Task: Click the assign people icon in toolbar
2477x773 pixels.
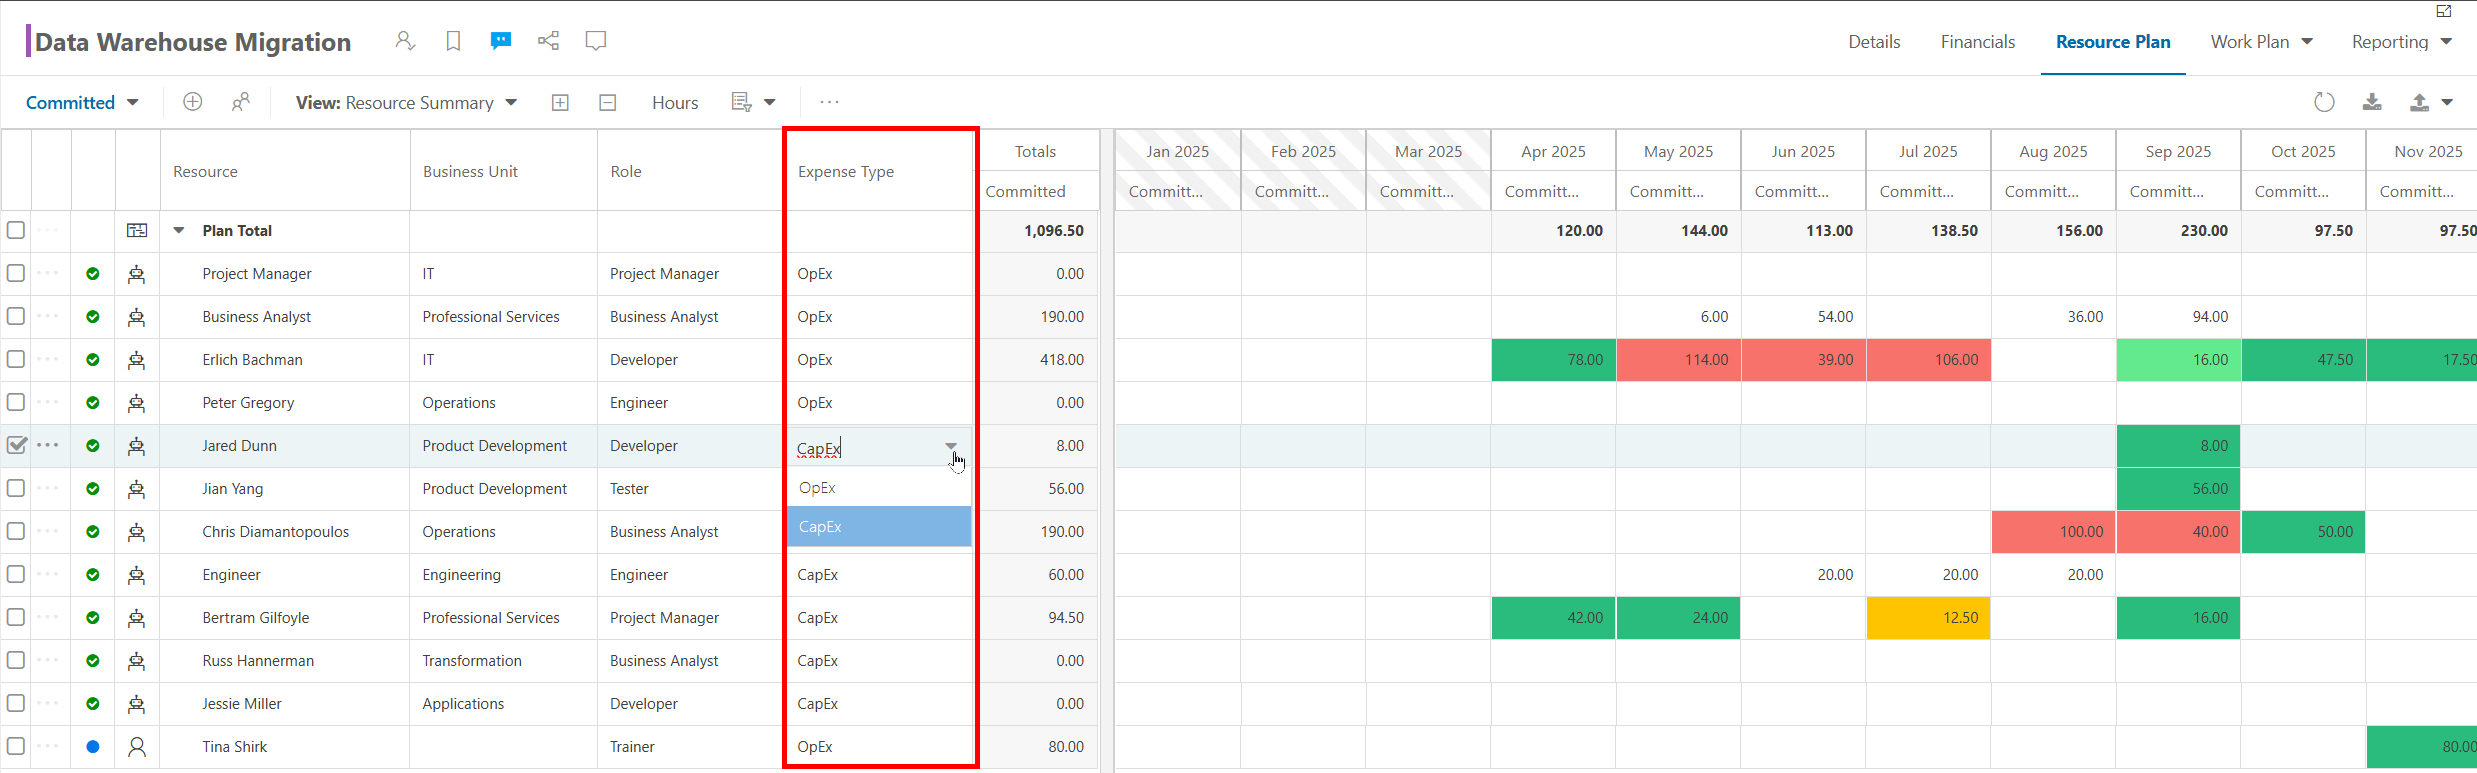Action: tap(241, 102)
